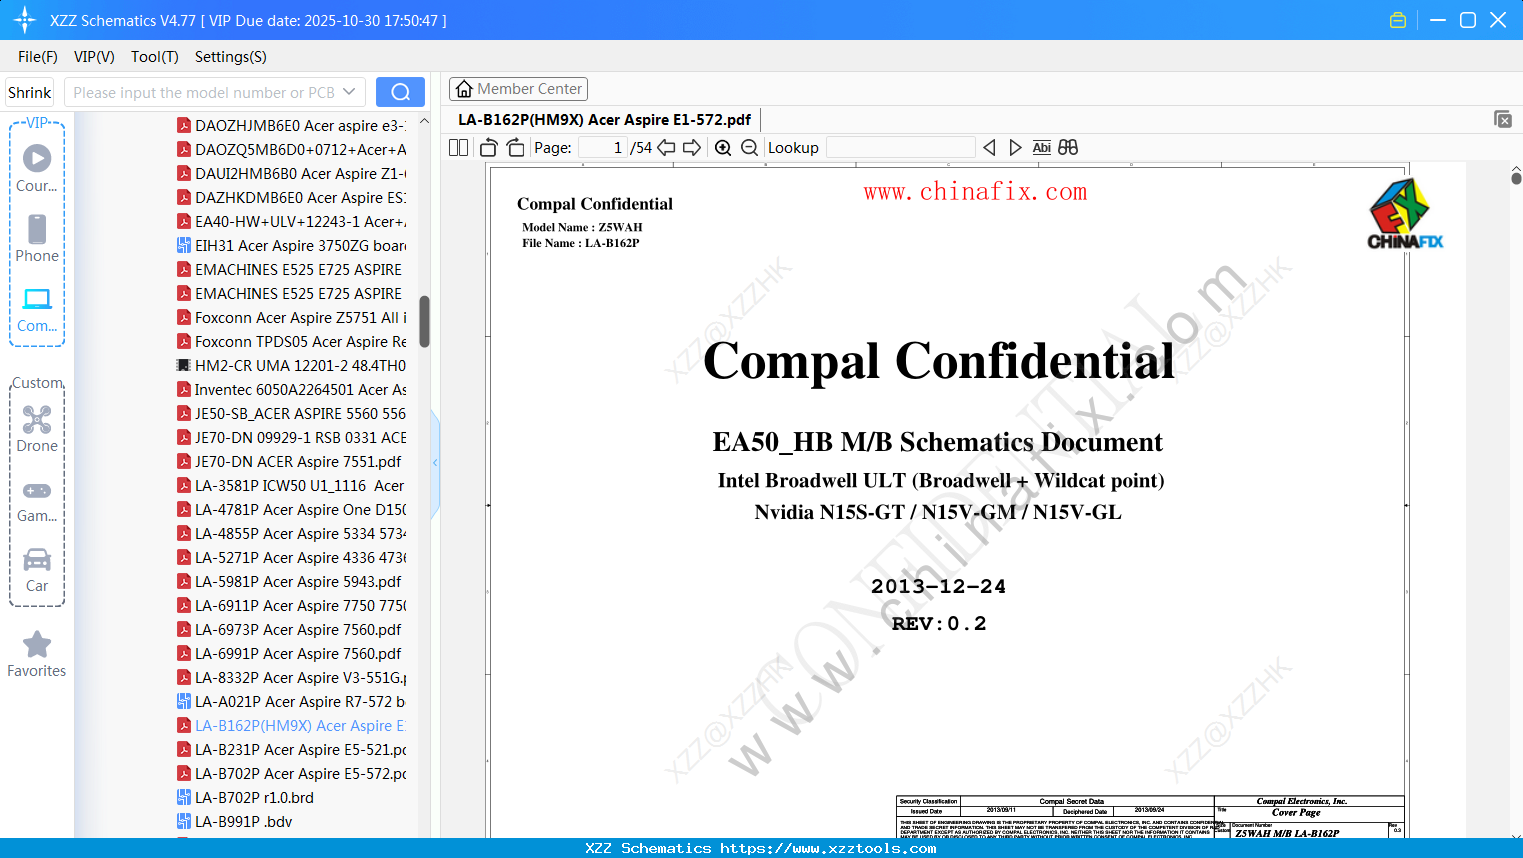Jump to previous lookup result
The image size is (1523, 858).
(989, 148)
